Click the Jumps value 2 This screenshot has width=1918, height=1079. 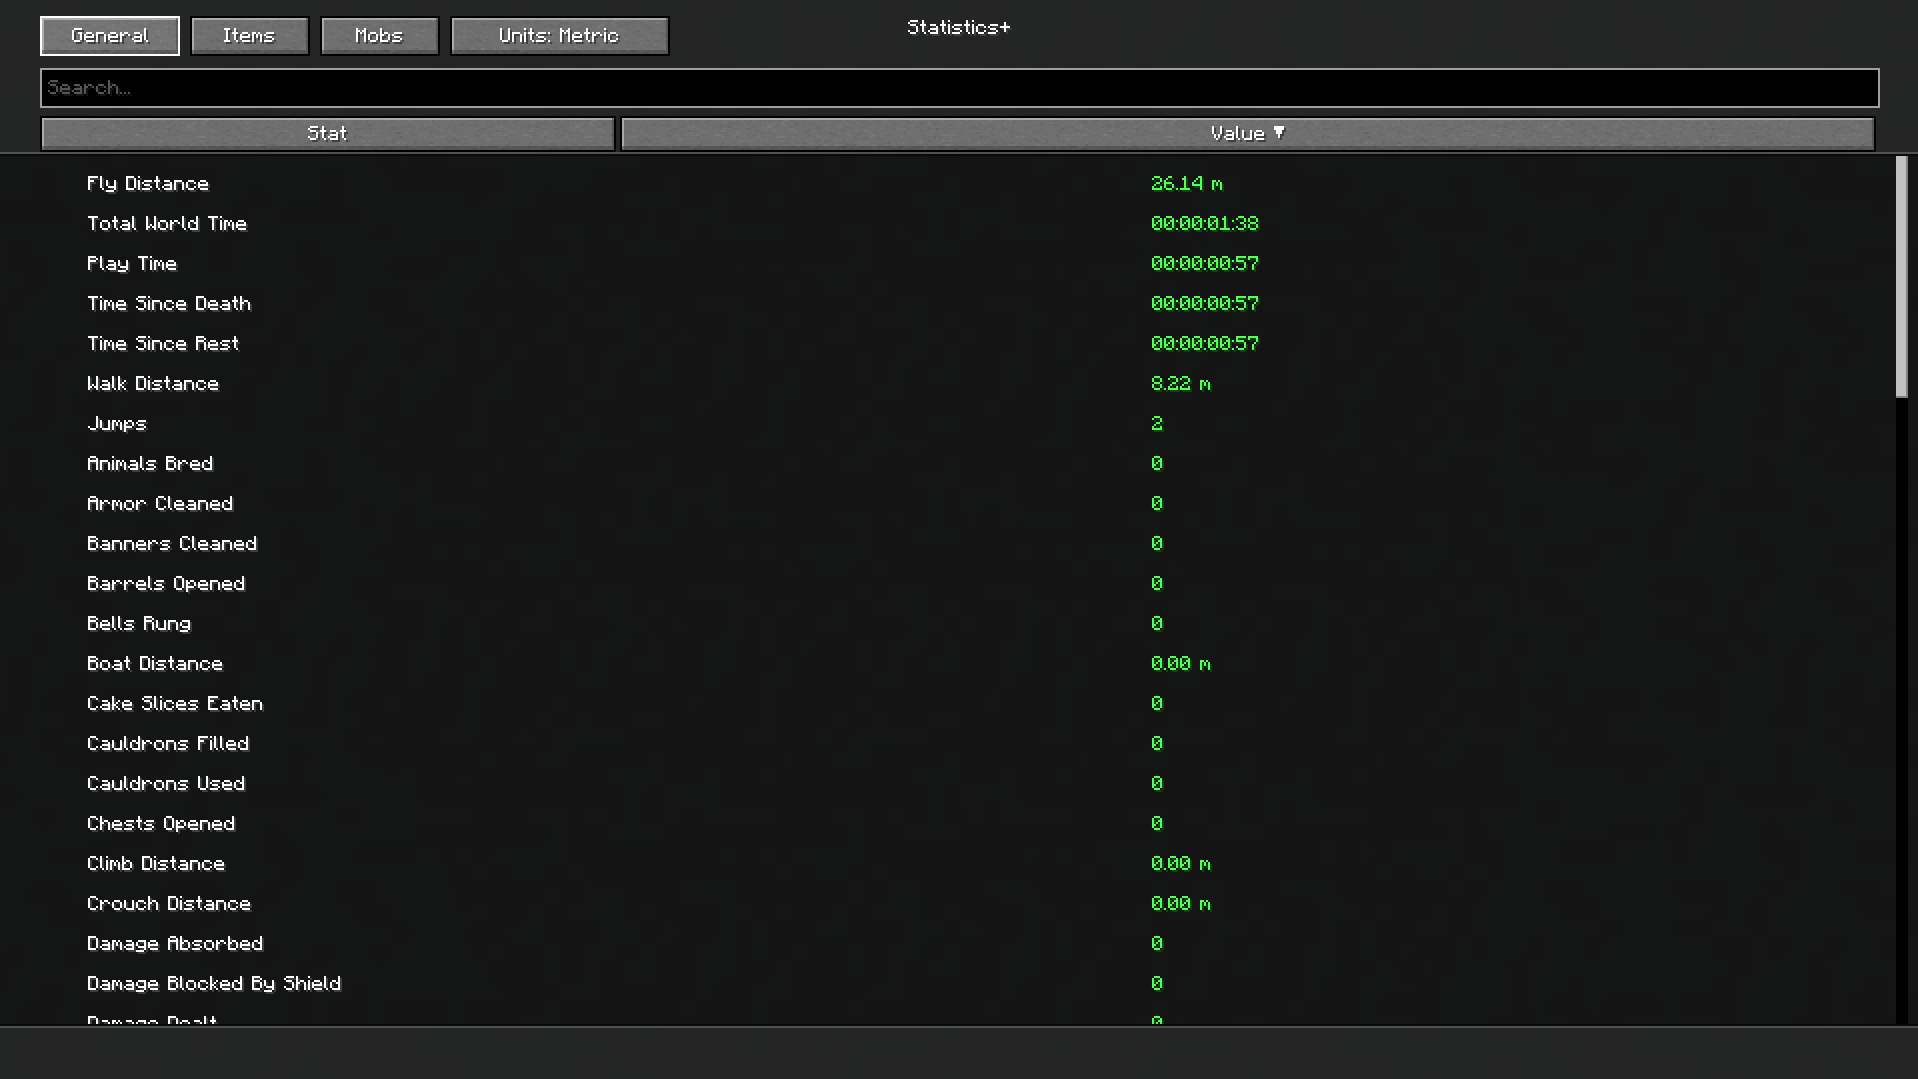coord(1157,424)
